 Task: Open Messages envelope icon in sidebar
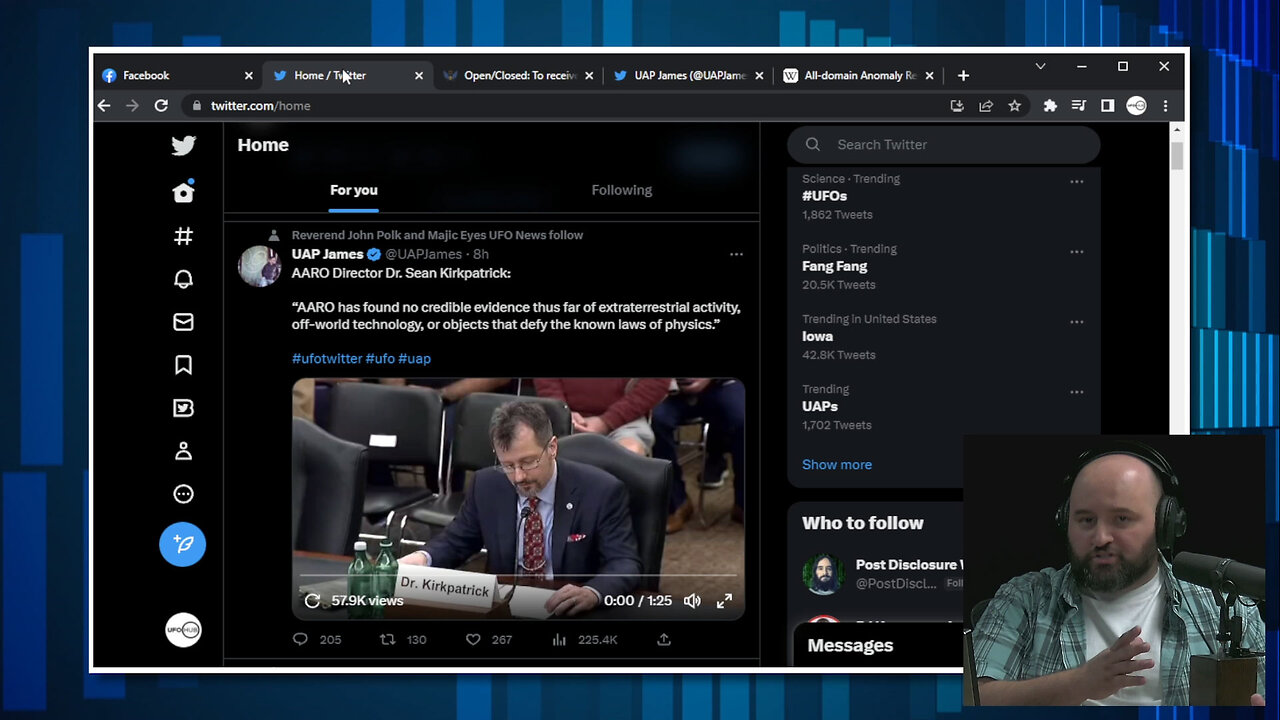(x=183, y=322)
